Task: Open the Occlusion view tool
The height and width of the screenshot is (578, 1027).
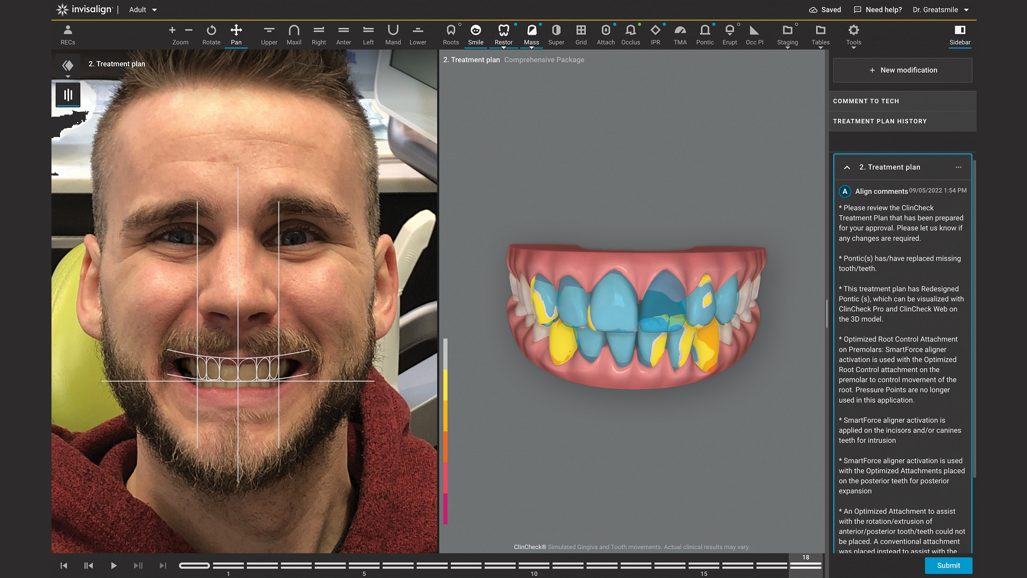Action: coord(630,30)
